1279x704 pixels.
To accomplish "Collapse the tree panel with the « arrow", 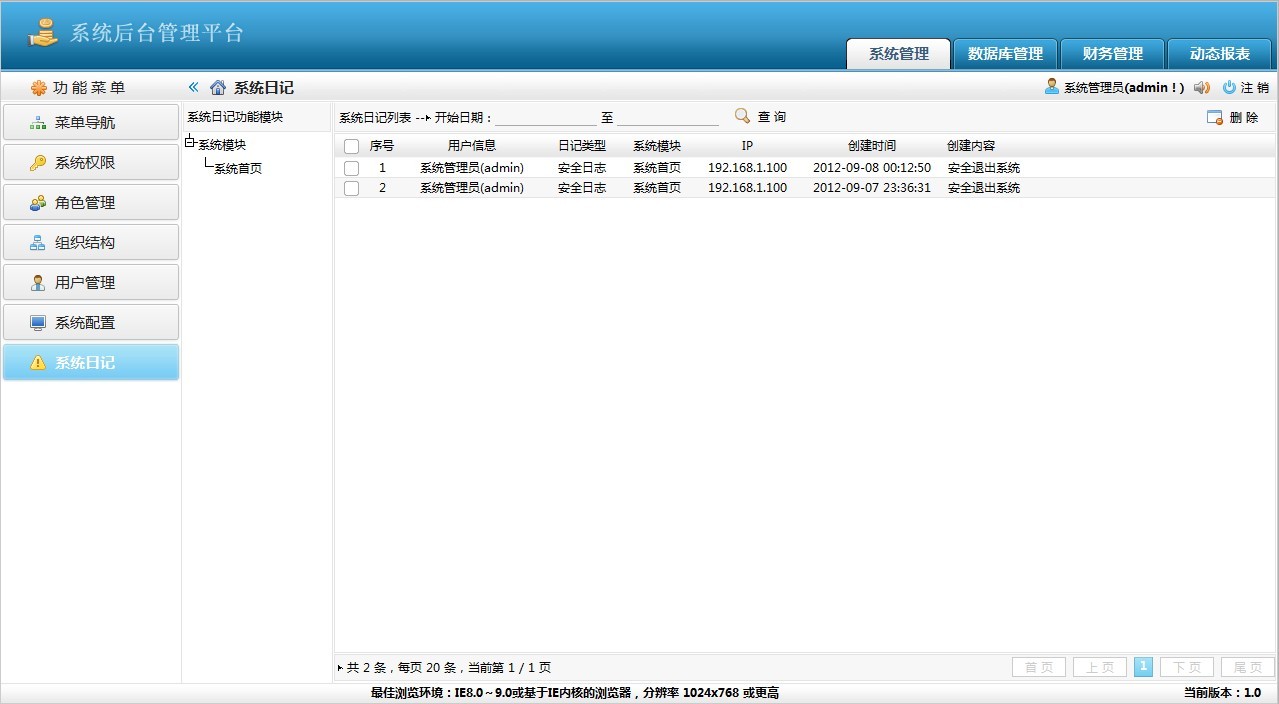I will pos(193,87).
